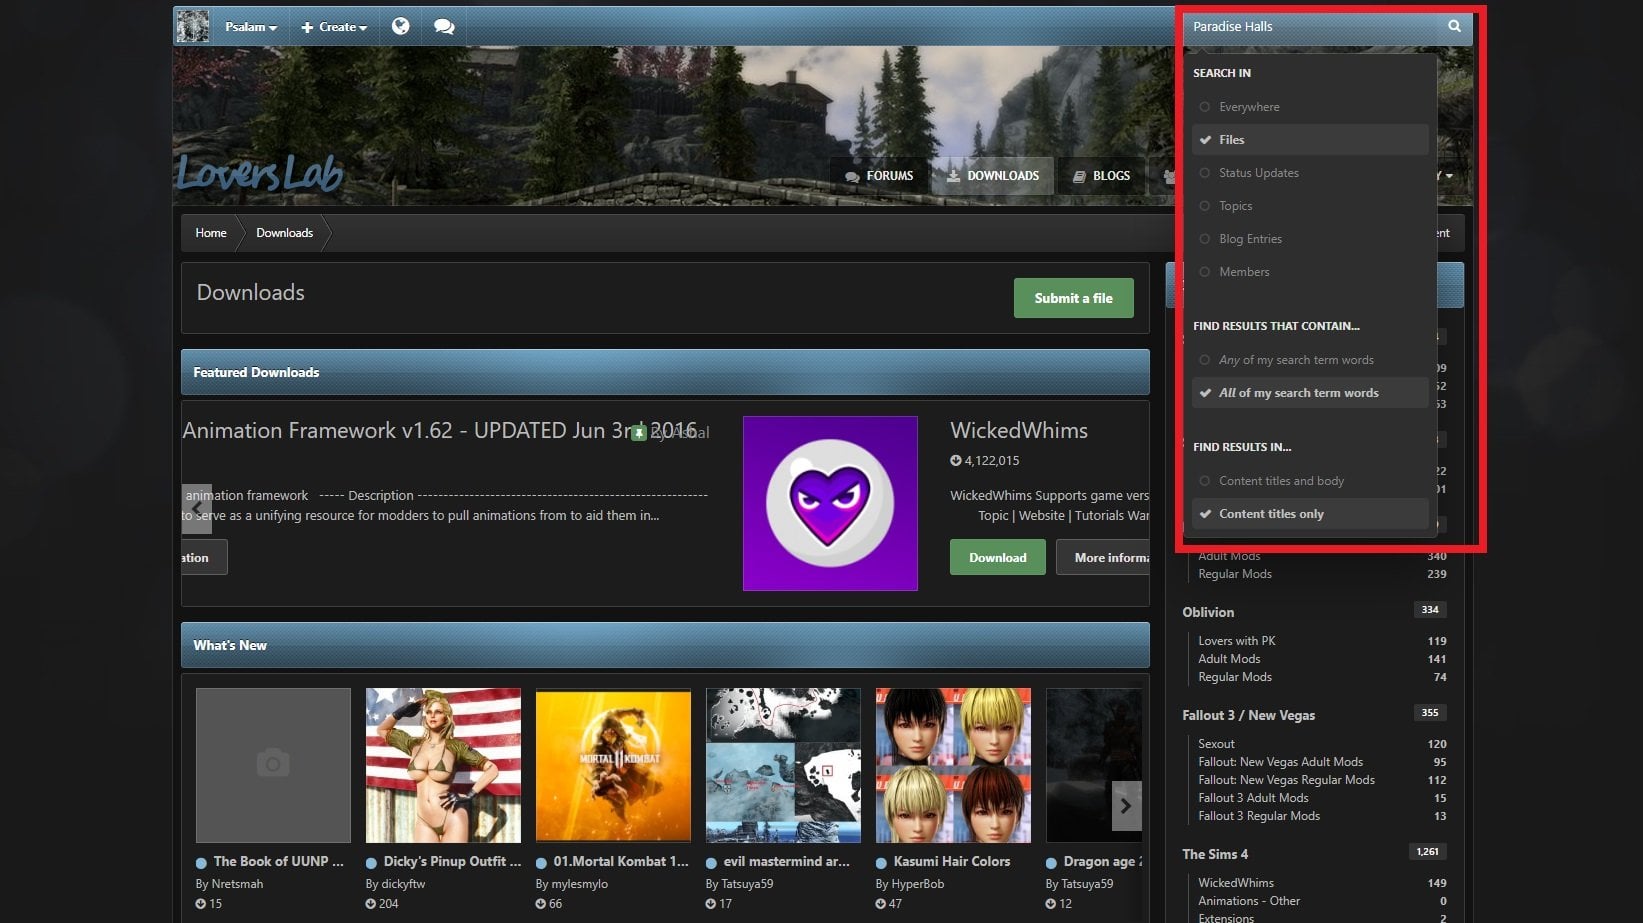Open the Downloads navigation tab

[x=993, y=176]
